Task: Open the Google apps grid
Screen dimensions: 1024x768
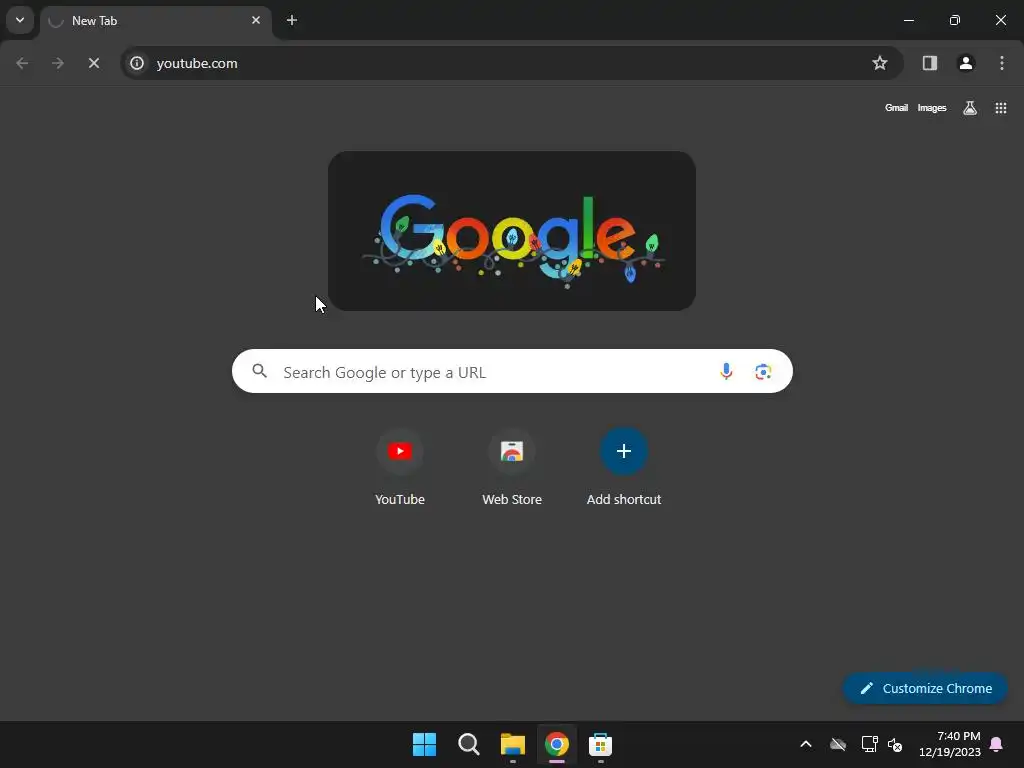Action: tap(1000, 108)
